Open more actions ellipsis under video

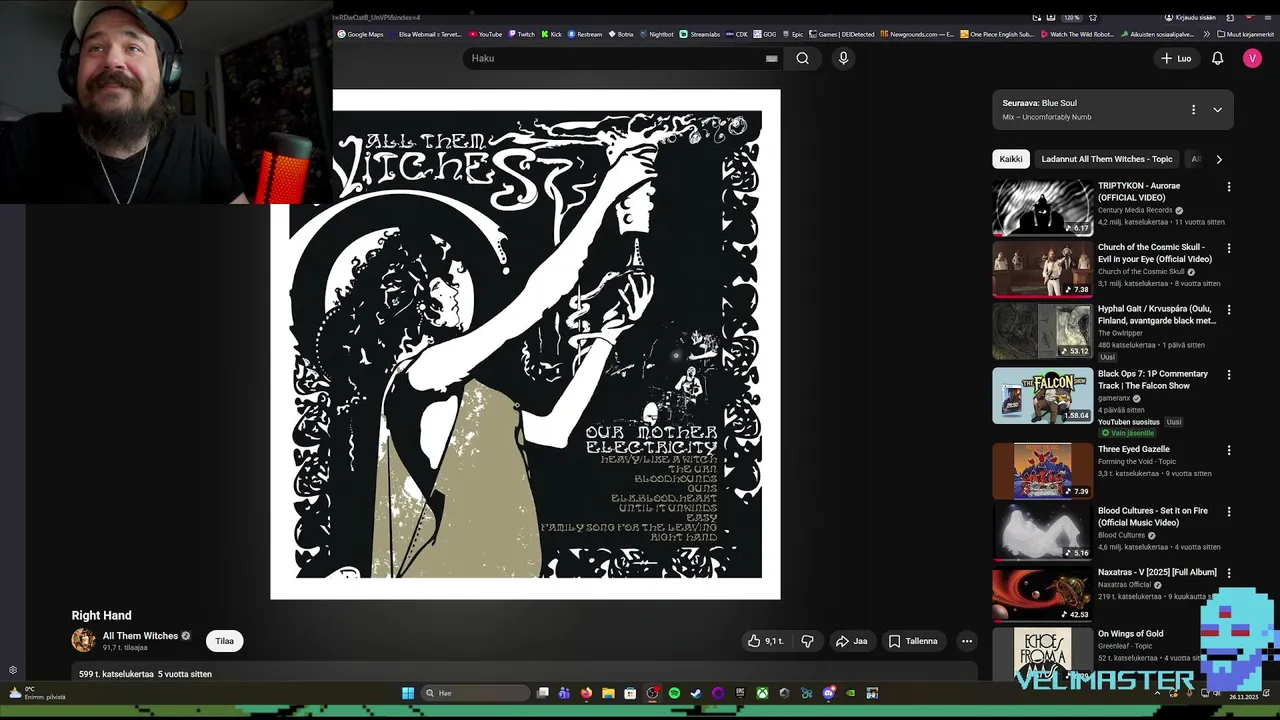tap(966, 641)
